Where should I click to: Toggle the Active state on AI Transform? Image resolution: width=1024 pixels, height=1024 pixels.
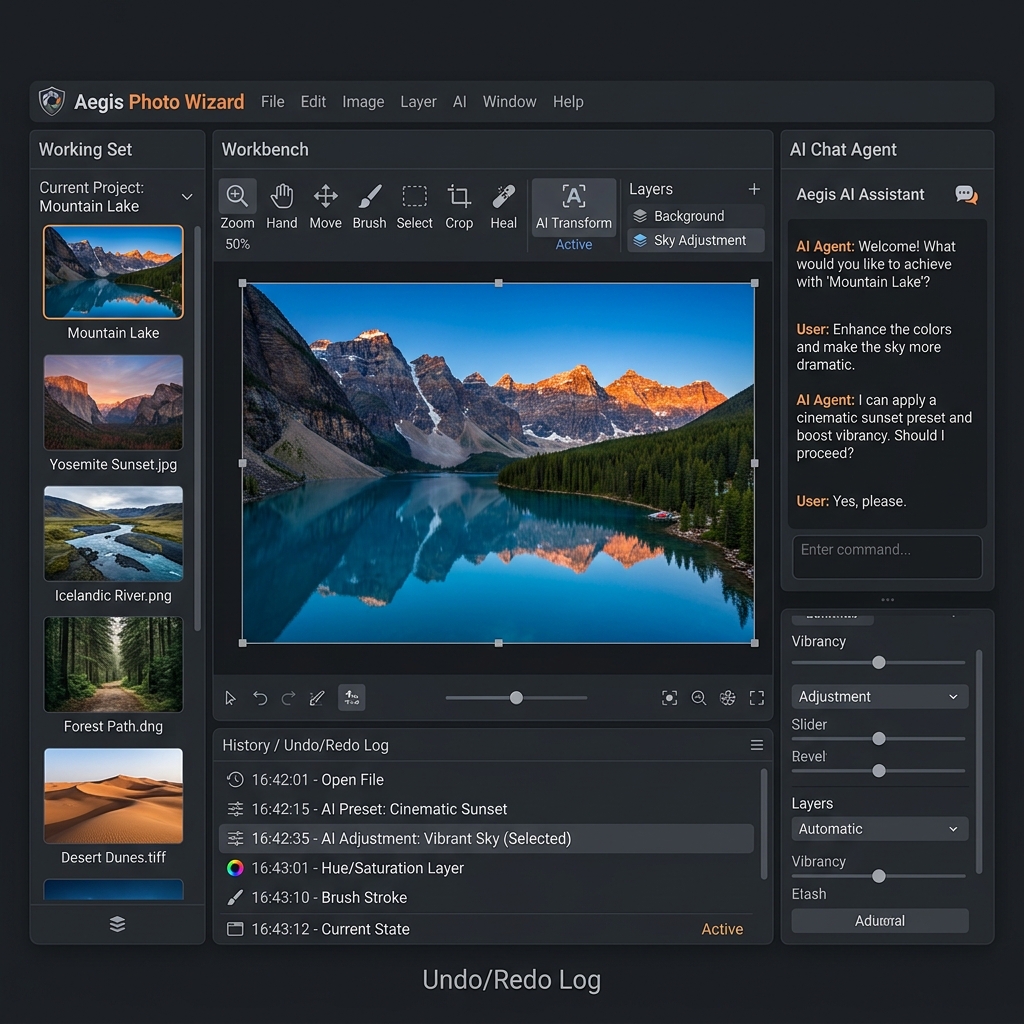coord(573,244)
